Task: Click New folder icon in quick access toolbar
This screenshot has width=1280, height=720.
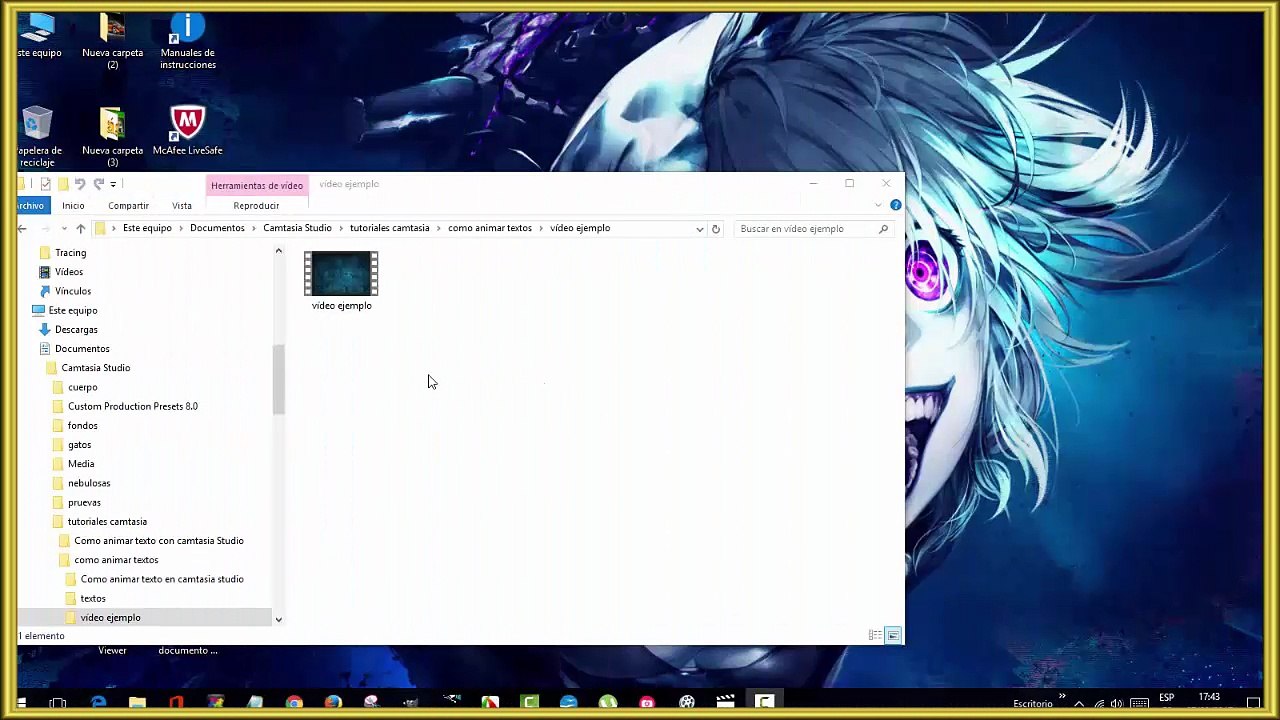Action: [63, 184]
